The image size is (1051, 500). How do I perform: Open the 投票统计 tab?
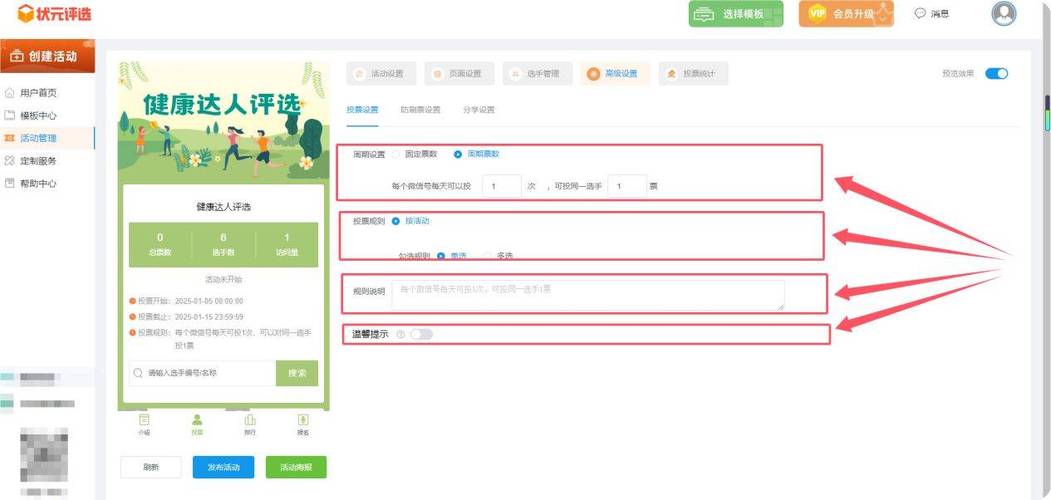[693, 74]
